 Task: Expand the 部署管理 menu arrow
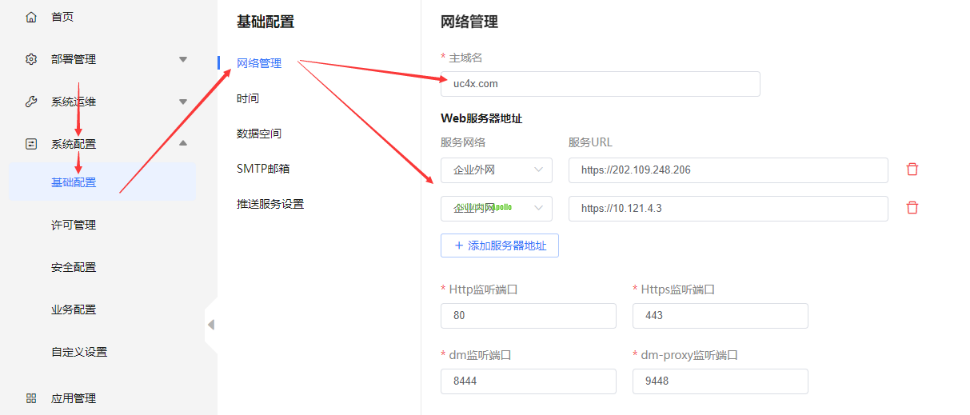[x=183, y=59]
